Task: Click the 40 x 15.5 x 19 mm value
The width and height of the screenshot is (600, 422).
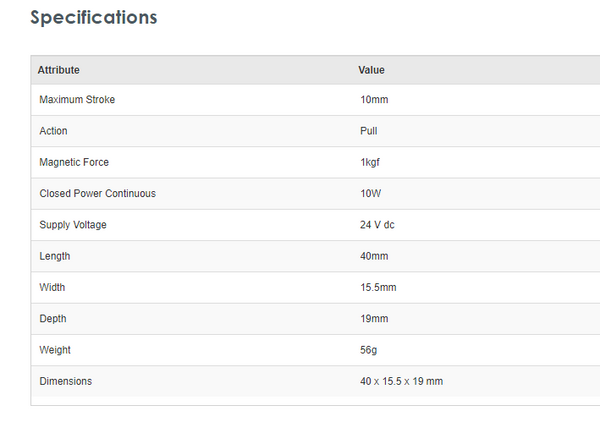Action: pyautogui.click(x=401, y=381)
